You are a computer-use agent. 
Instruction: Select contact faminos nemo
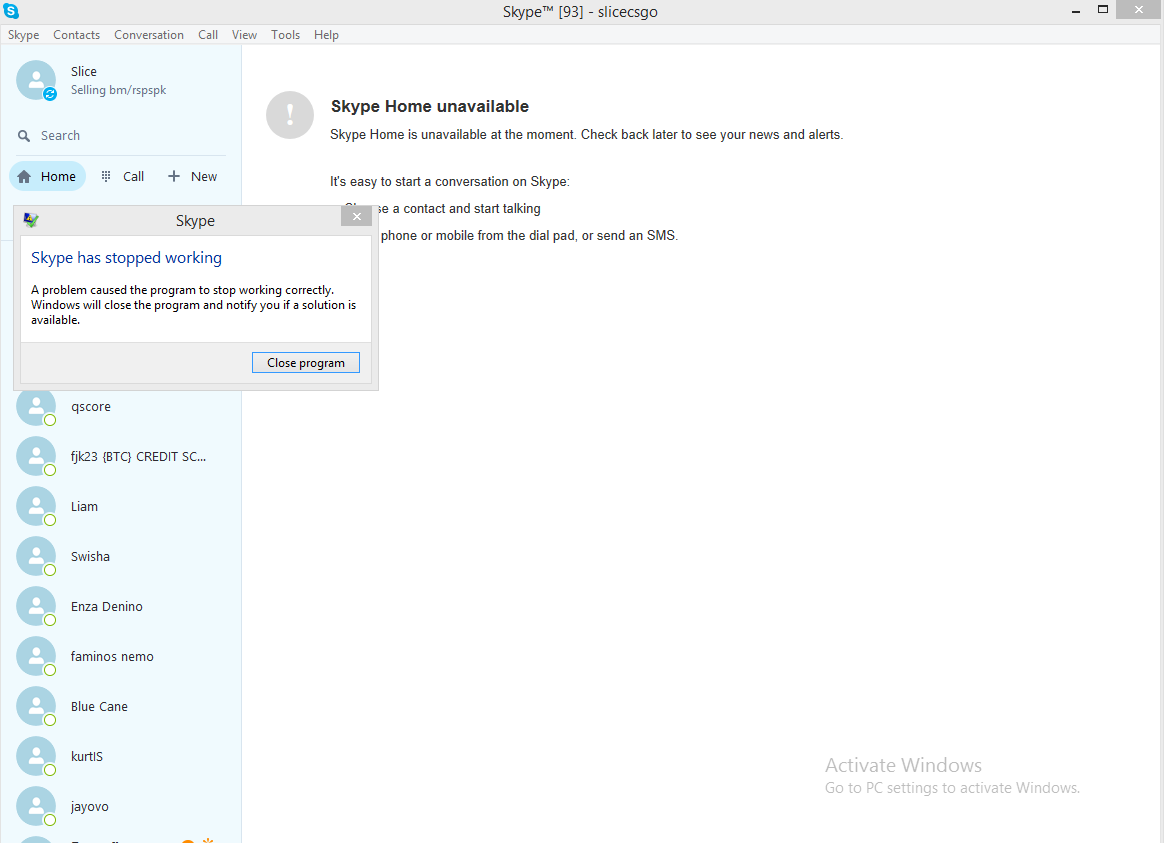[x=121, y=656]
